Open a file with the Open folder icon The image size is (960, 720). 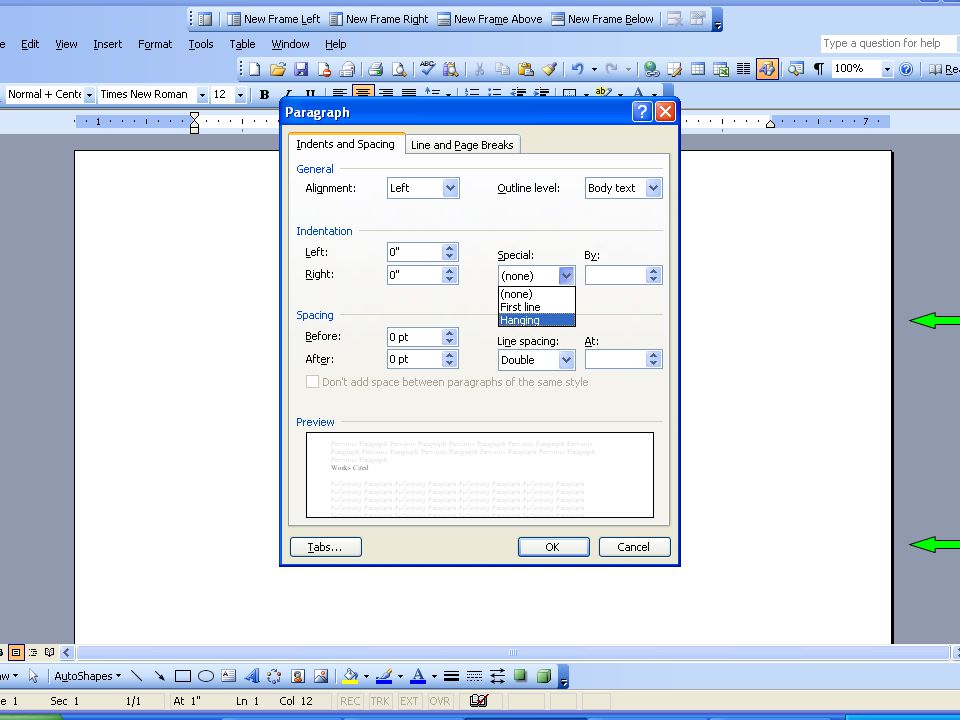coord(278,69)
